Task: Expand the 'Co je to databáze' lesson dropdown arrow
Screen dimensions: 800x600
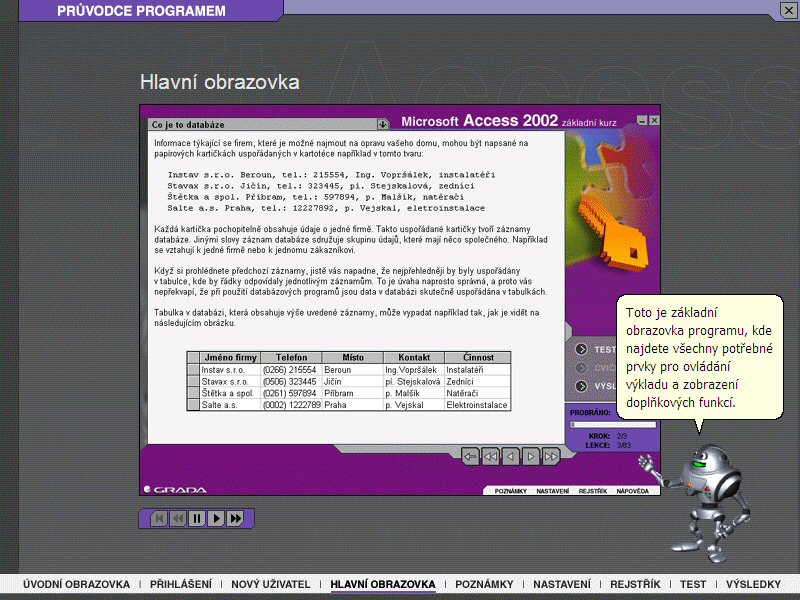Action: click(383, 124)
